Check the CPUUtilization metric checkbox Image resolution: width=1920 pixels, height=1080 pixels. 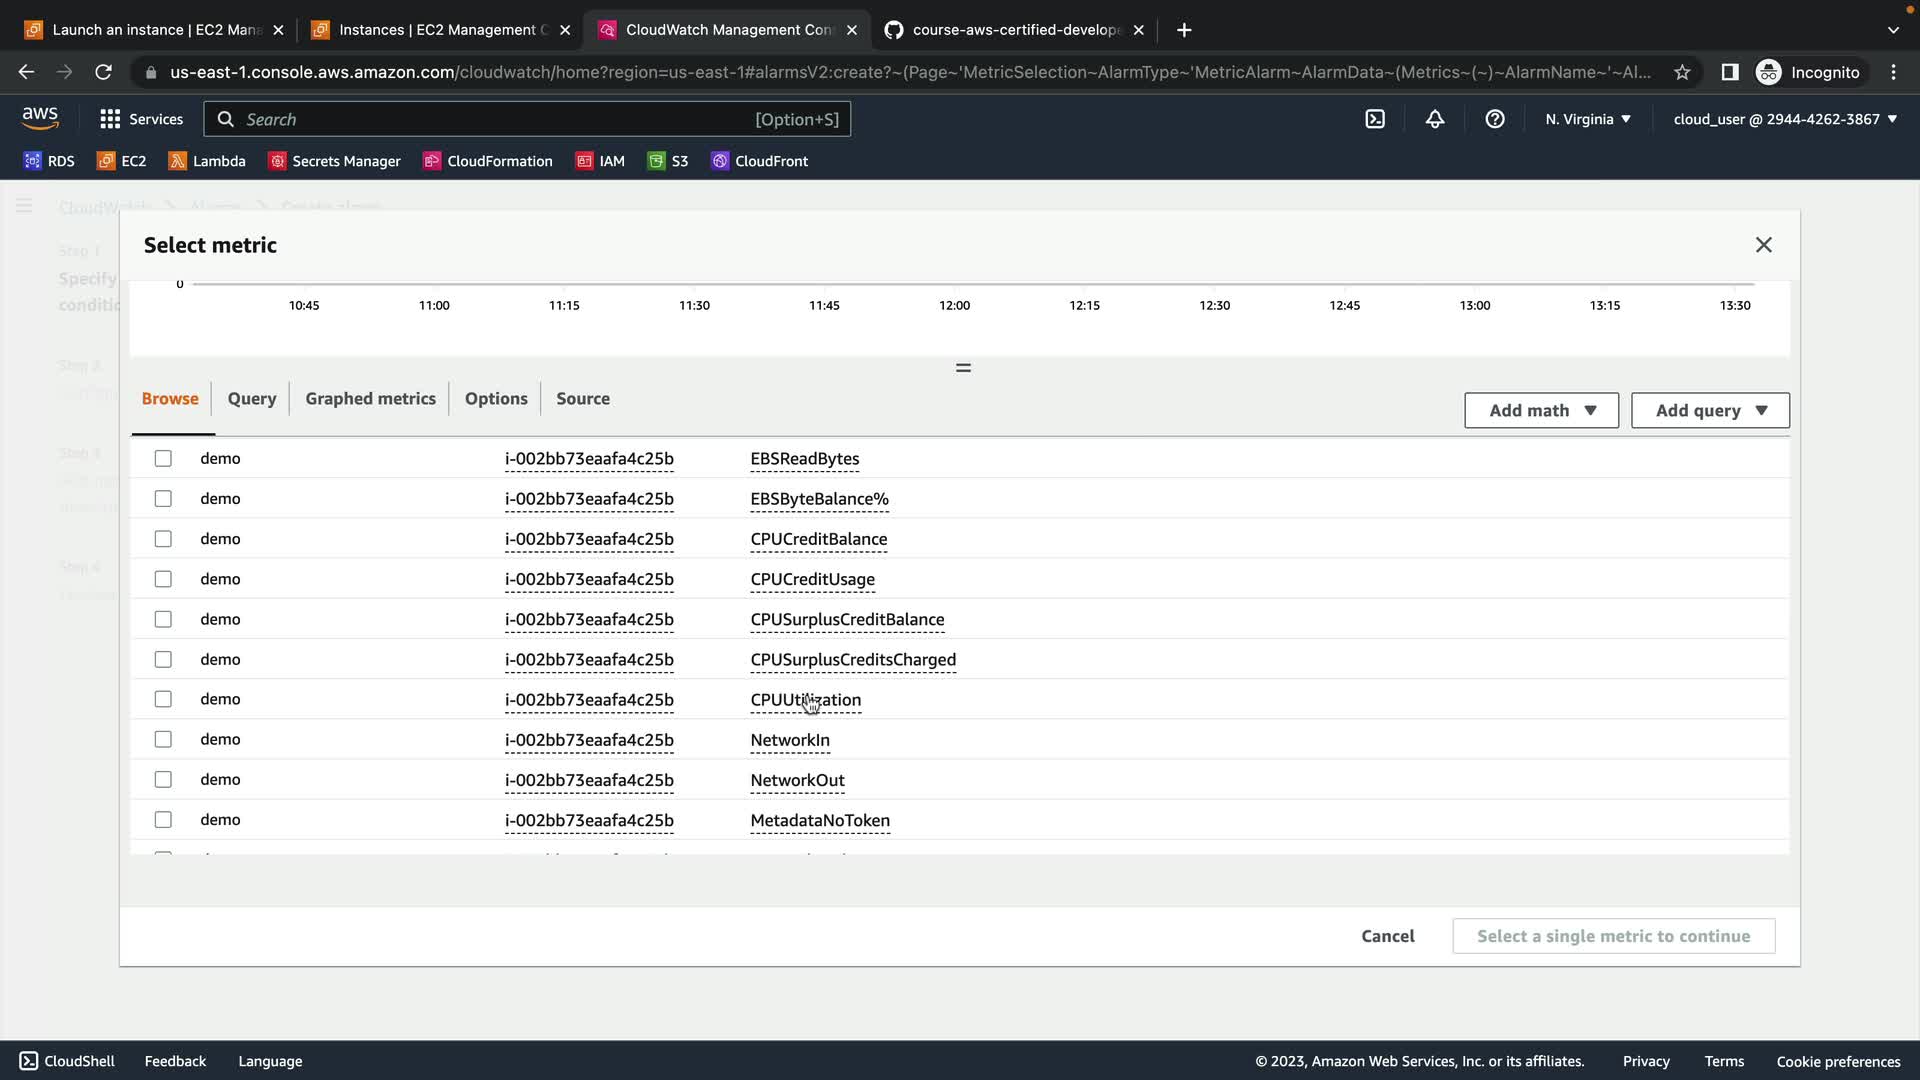(x=163, y=699)
